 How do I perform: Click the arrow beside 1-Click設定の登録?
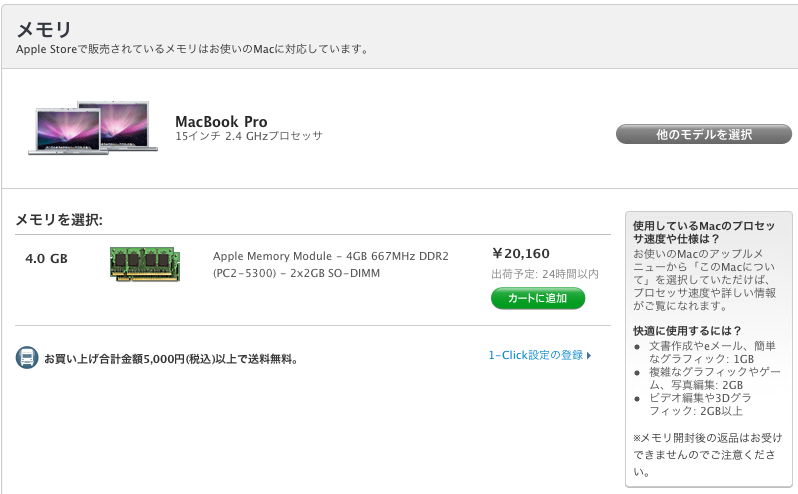click(589, 356)
